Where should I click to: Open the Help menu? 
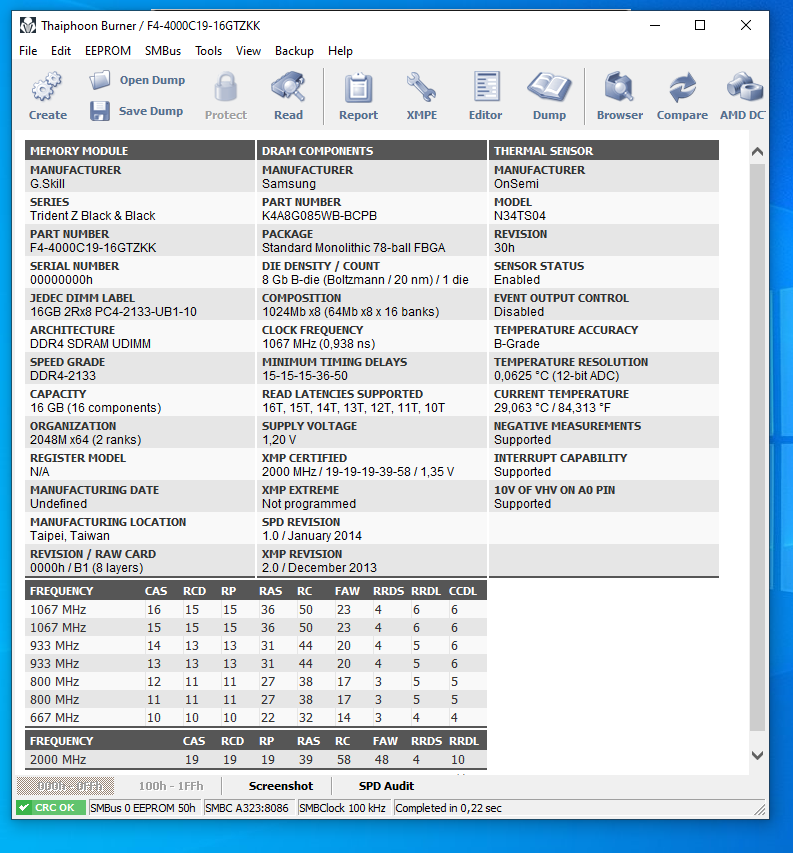pos(340,51)
